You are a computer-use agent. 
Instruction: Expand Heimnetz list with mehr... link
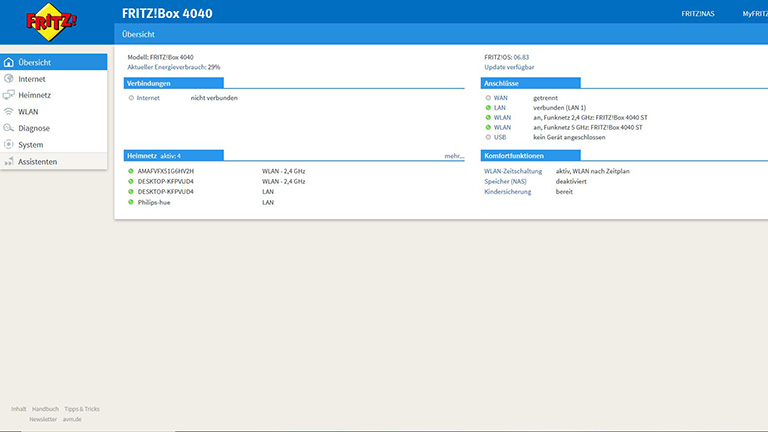(454, 156)
